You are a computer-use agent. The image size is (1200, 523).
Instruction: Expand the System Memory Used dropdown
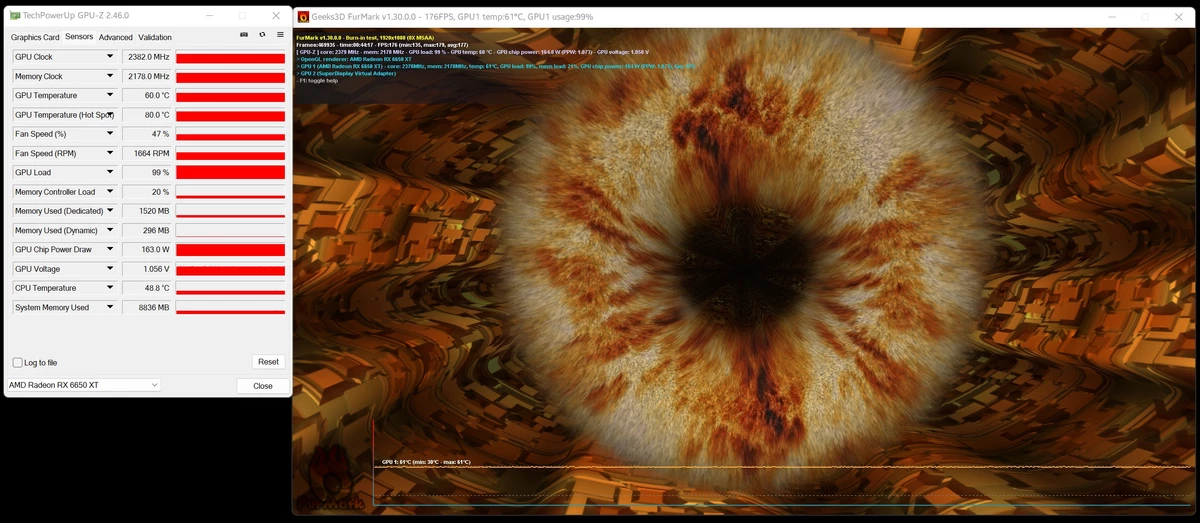point(110,307)
